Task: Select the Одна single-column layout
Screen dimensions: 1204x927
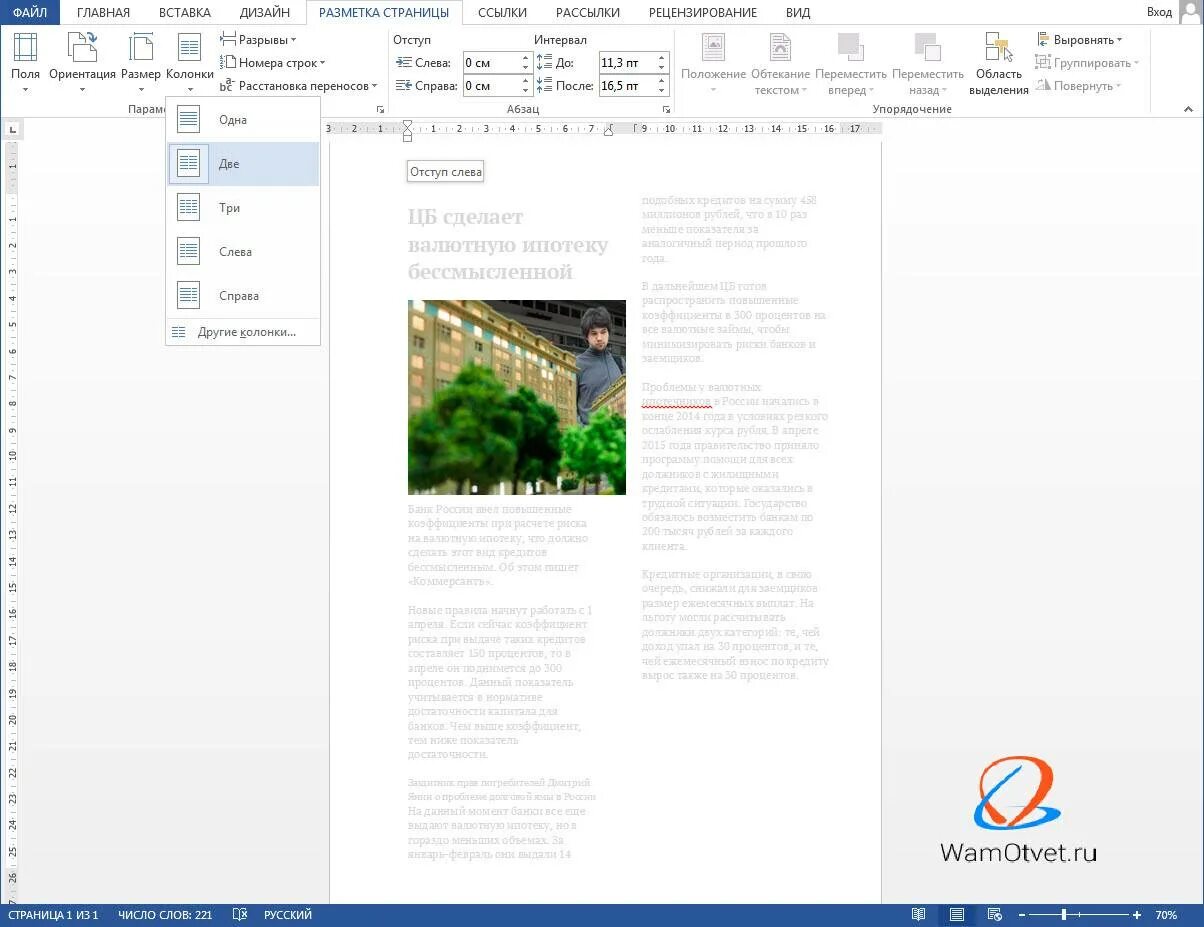Action: (x=243, y=120)
